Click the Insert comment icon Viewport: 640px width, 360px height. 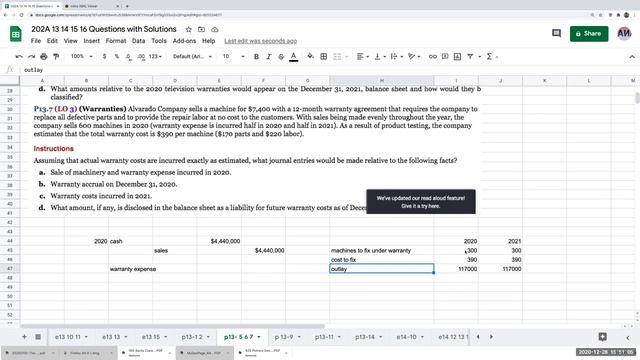pyautogui.click(x=445, y=56)
